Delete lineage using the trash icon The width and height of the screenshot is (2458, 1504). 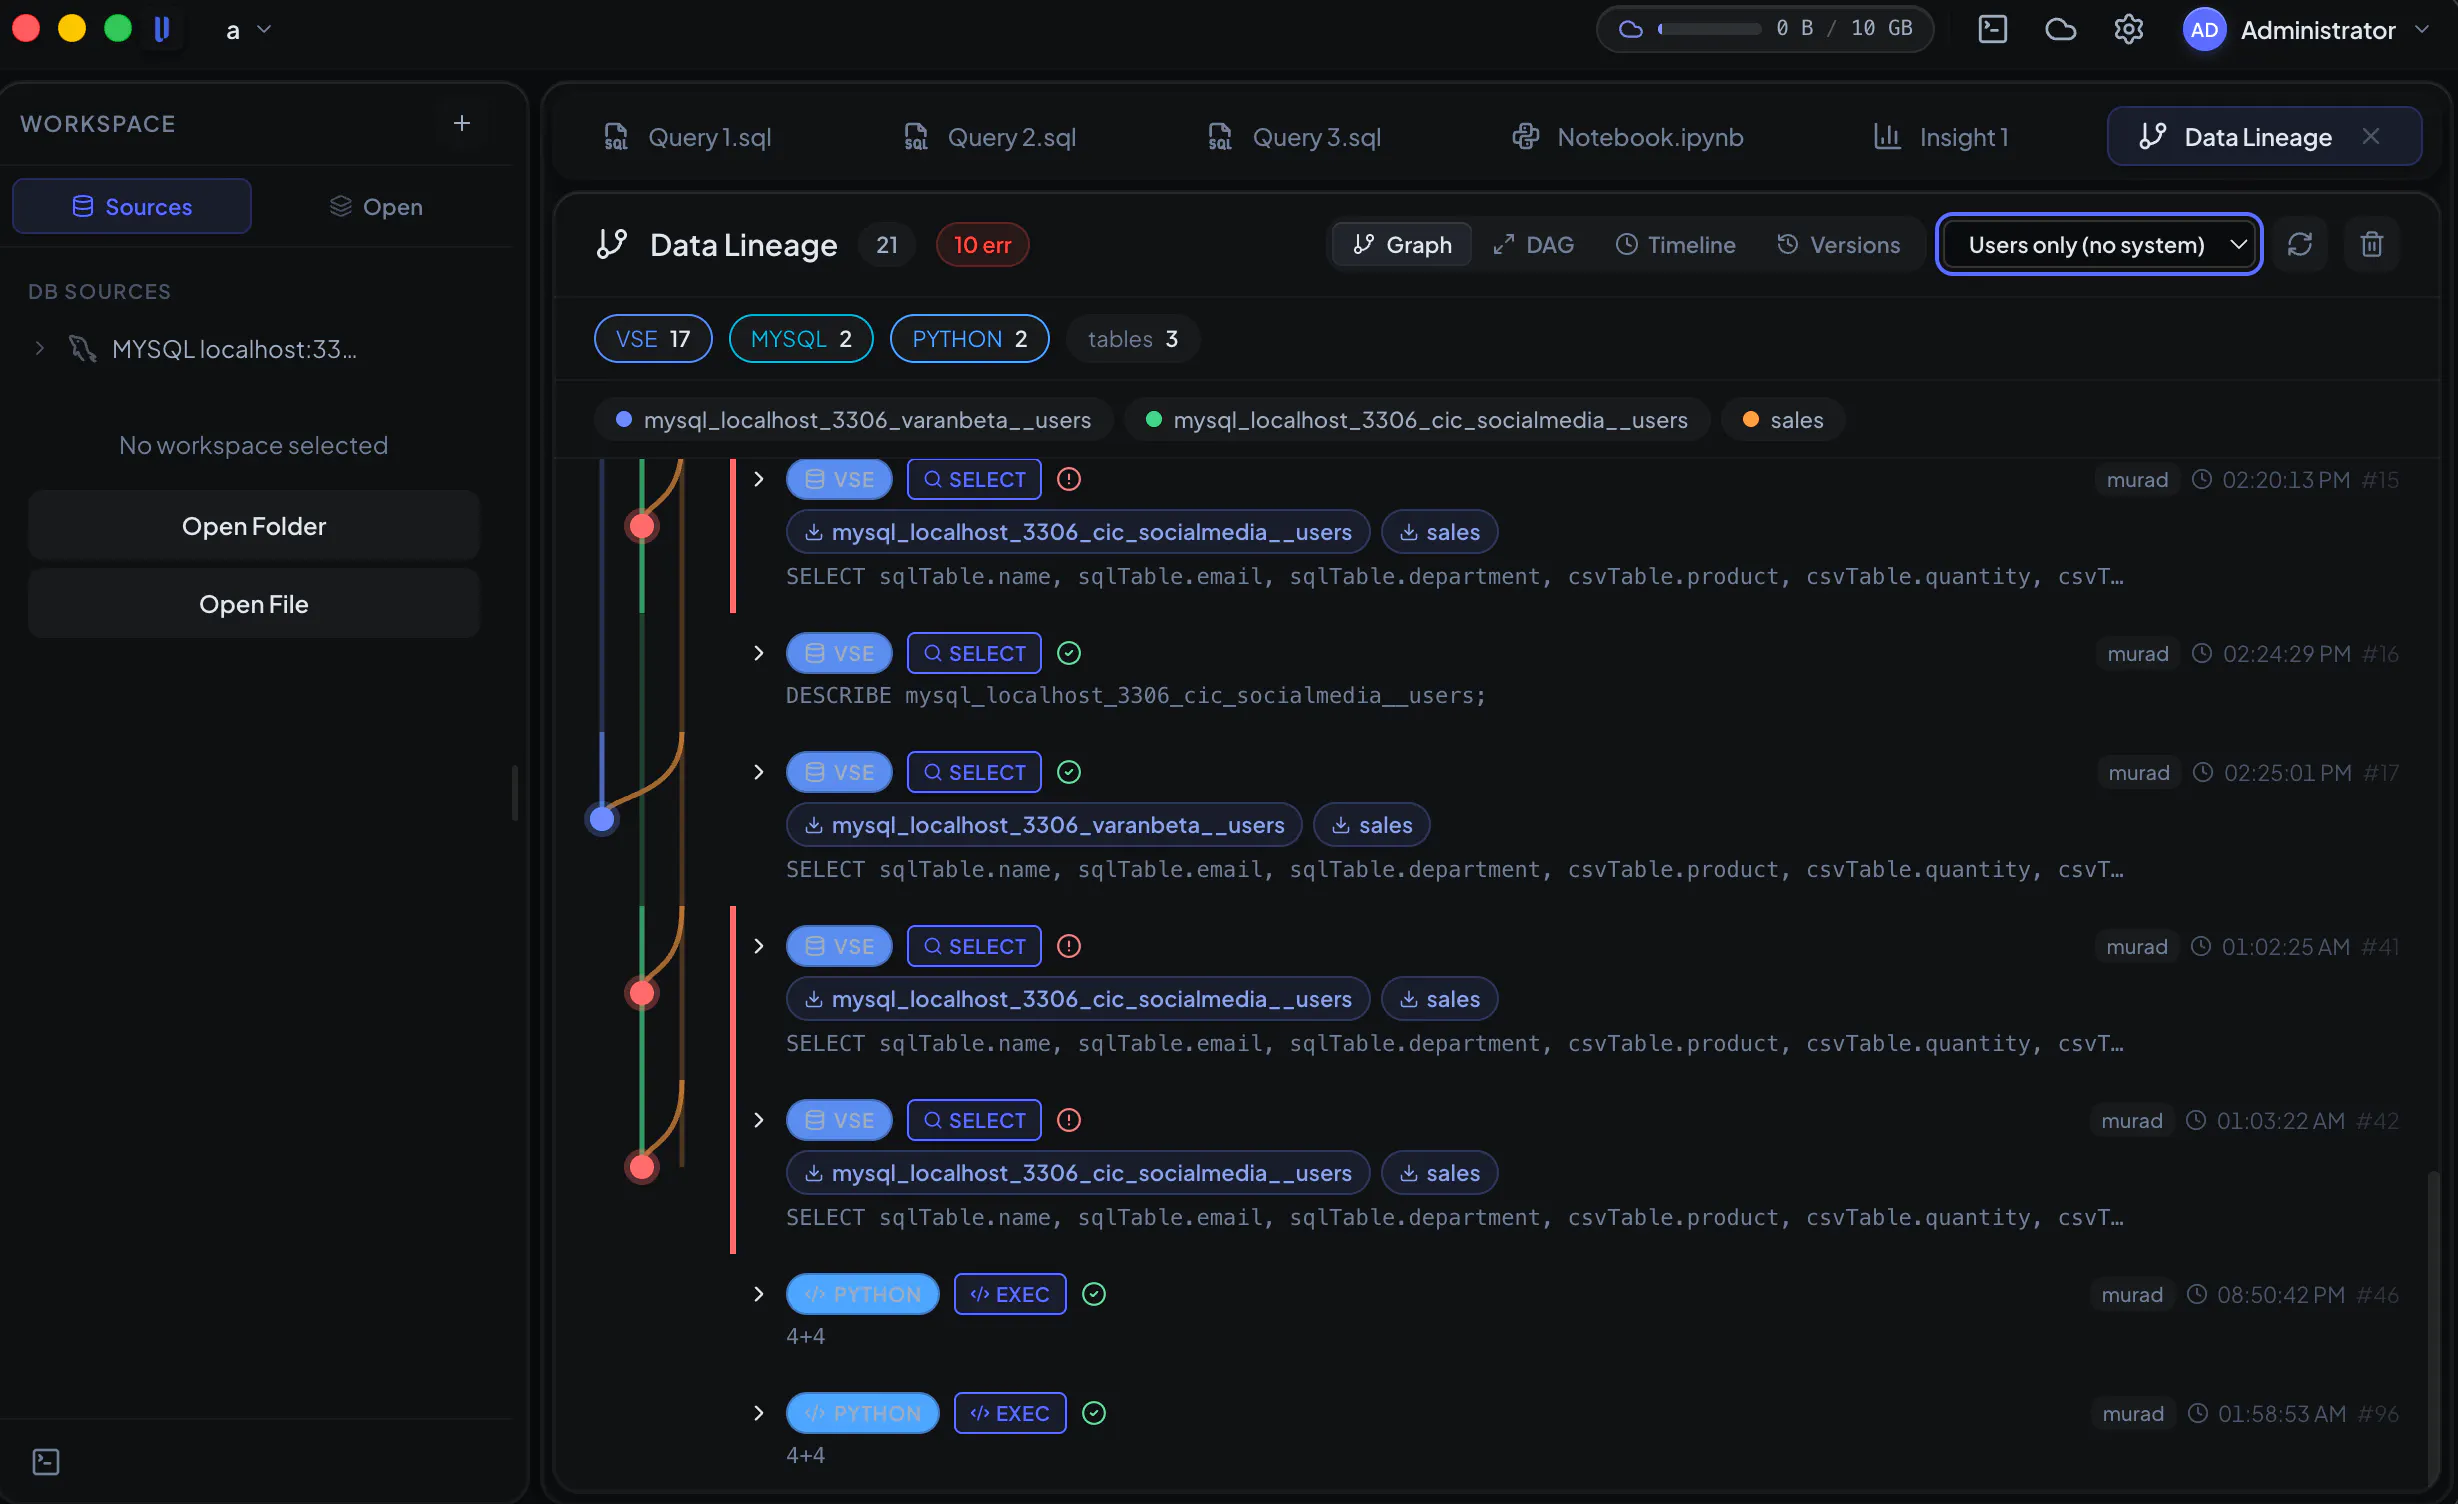[x=2371, y=244]
